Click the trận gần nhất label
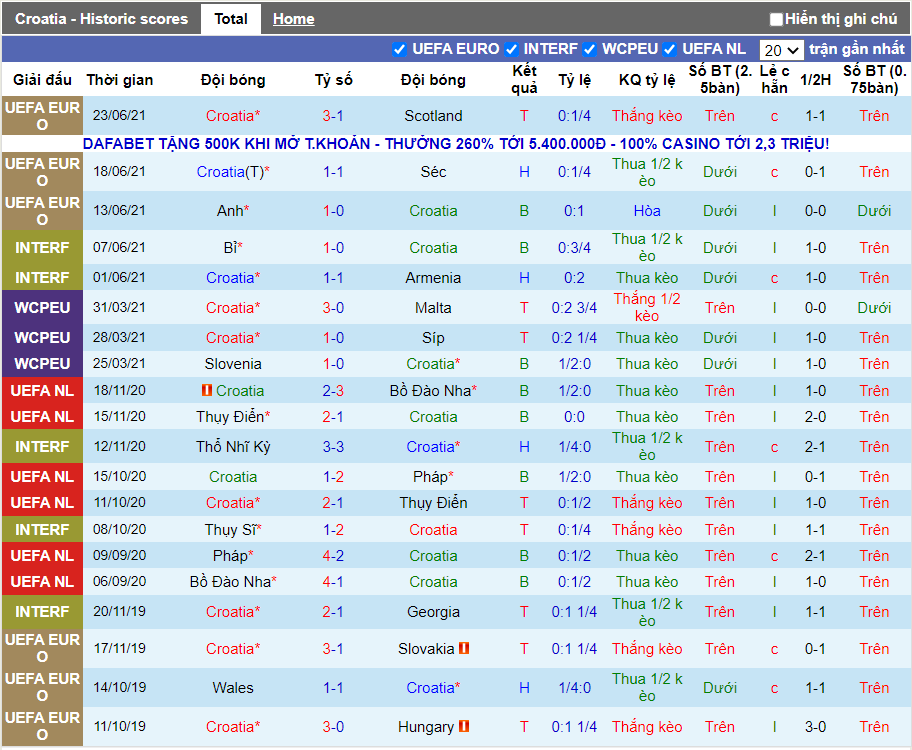The width and height of the screenshot is (912, 750). coord(857,49)
